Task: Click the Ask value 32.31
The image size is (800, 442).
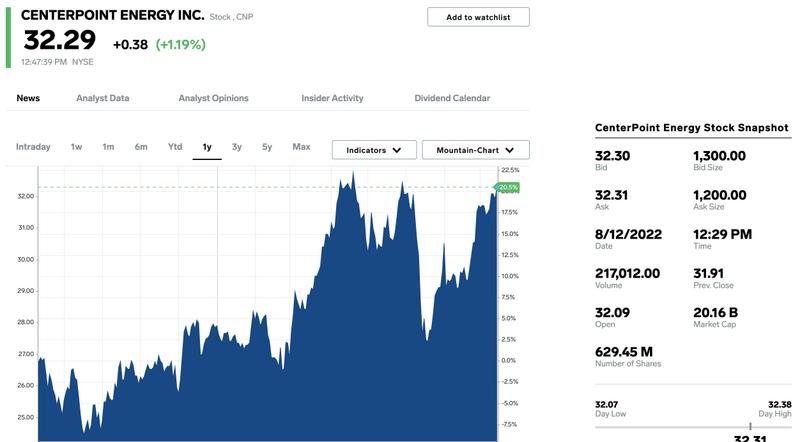Action: [x=611, y=195]
